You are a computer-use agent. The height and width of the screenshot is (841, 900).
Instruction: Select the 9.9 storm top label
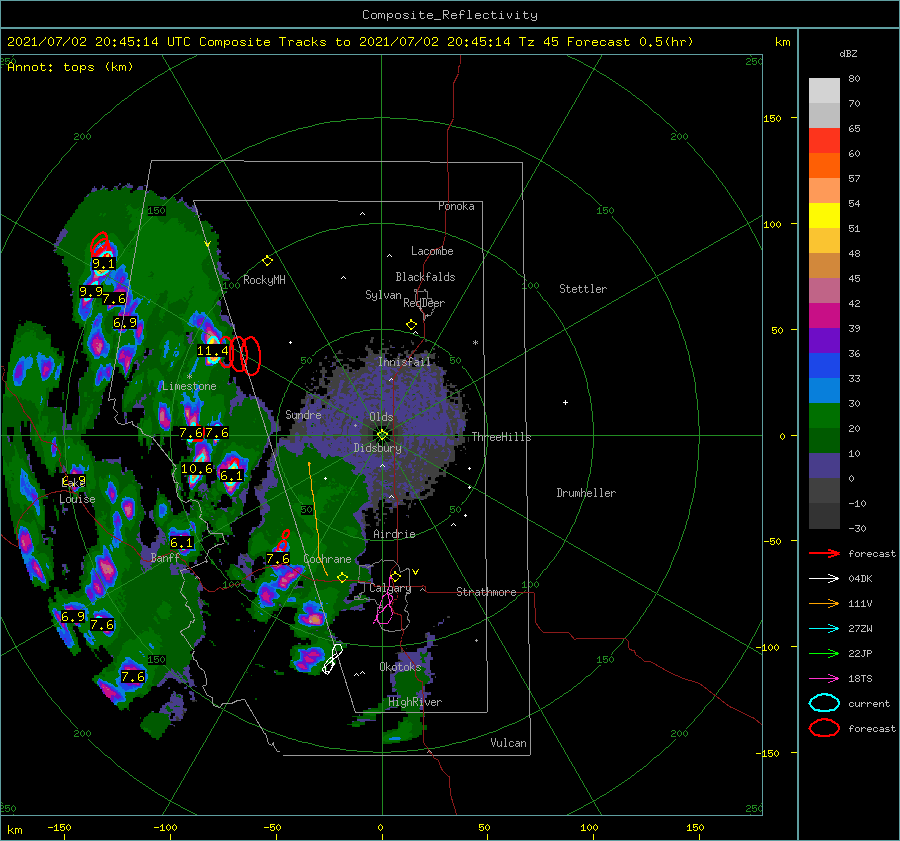point(91,292)
